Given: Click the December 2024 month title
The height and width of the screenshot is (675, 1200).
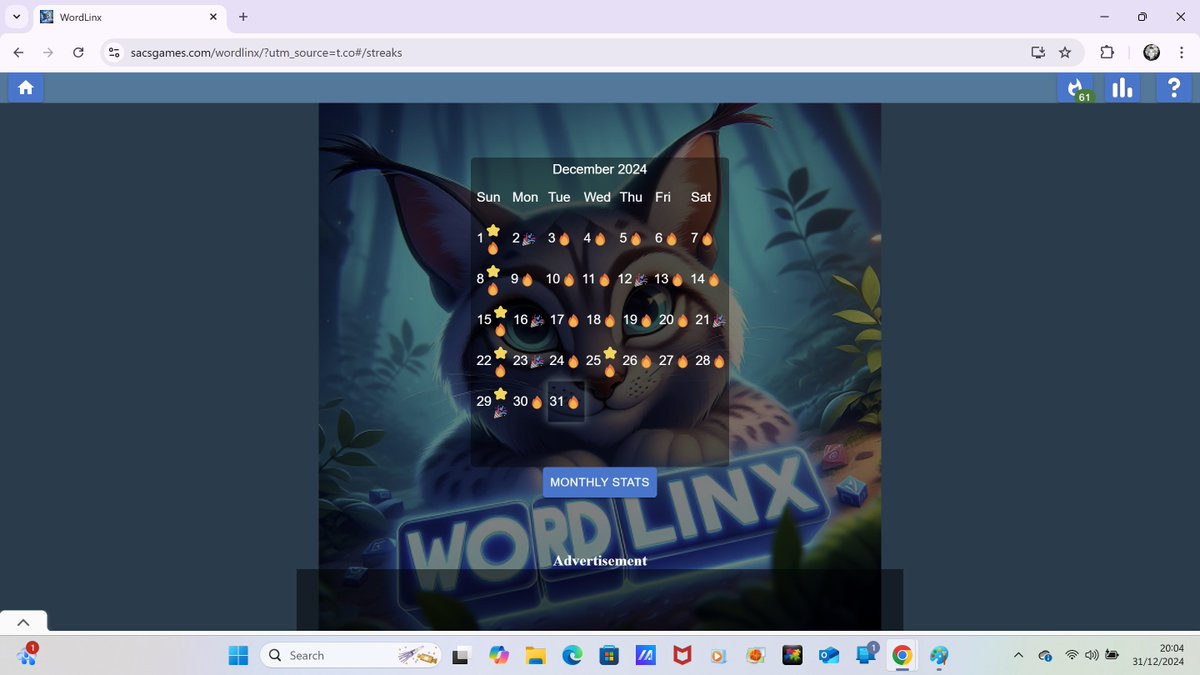Looking at the screenshot, I should 600,169.
